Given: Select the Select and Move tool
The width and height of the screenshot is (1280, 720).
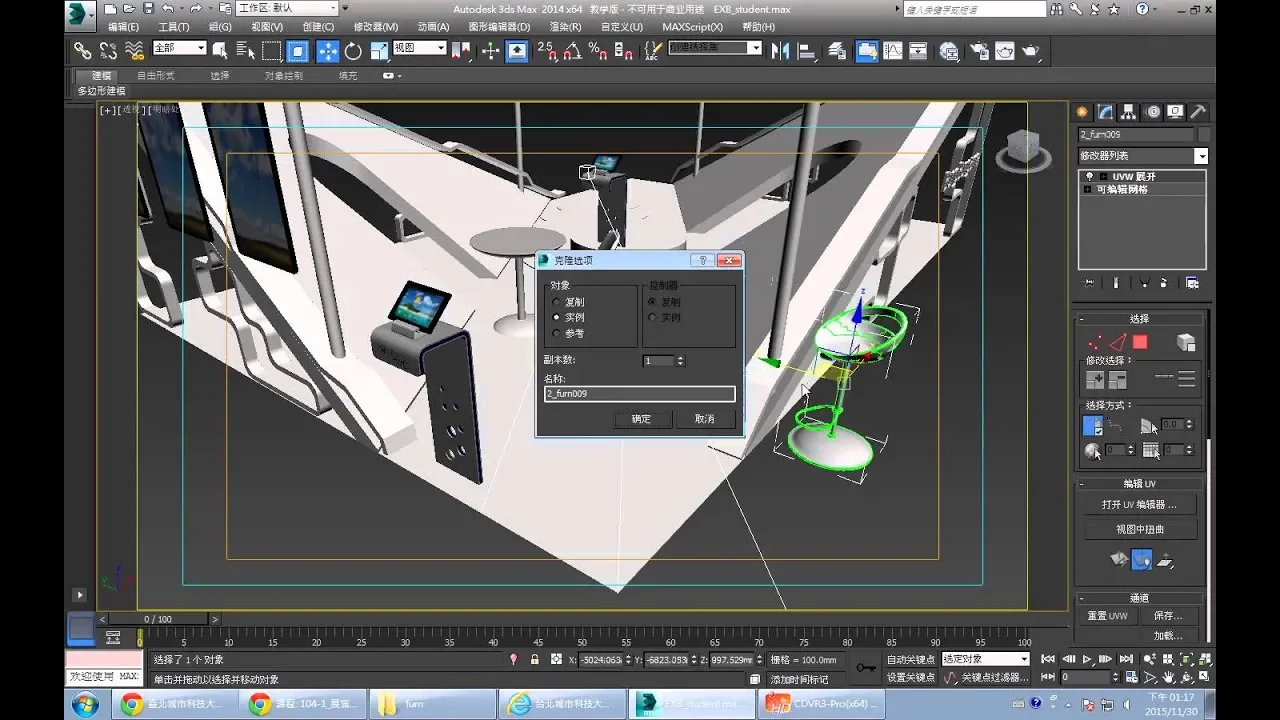Looking at the screenshot, I should tap(326, 51).
